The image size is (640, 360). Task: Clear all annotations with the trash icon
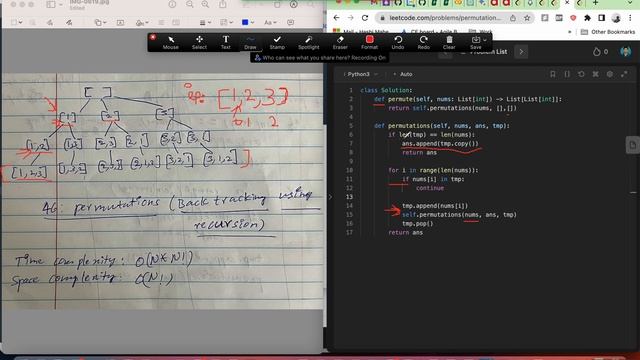point(449,42)
